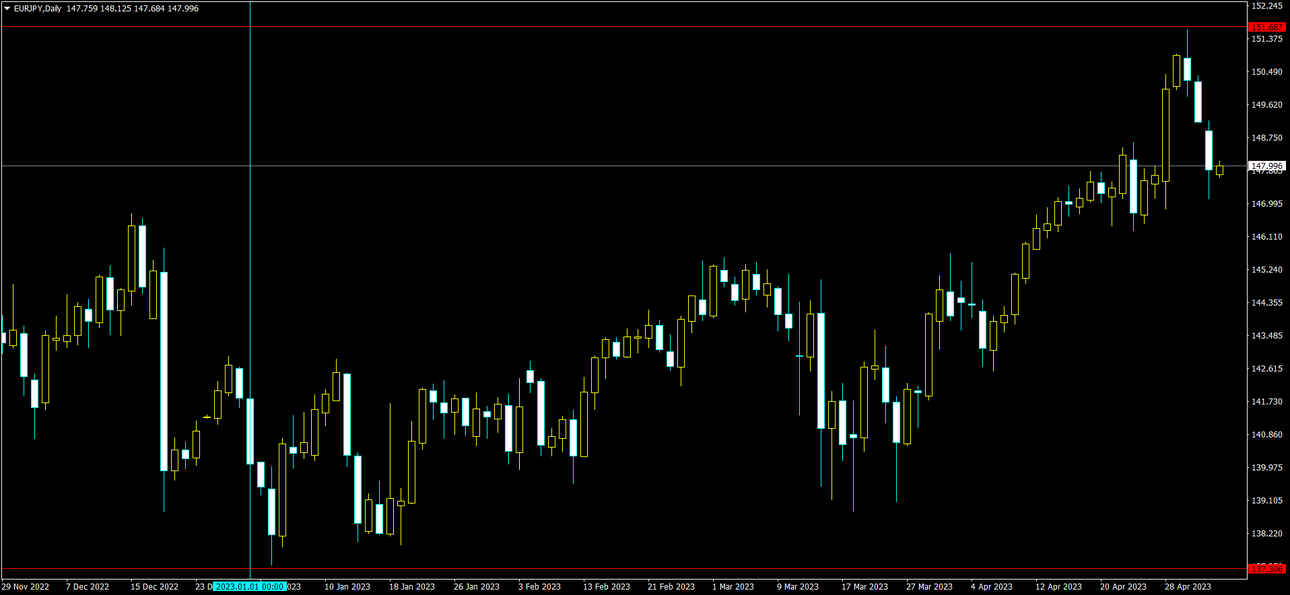Viewport: 1290px width, 595px height.
Task: Click the 18 Jan 2023 date label
Action: coord(412,587)
